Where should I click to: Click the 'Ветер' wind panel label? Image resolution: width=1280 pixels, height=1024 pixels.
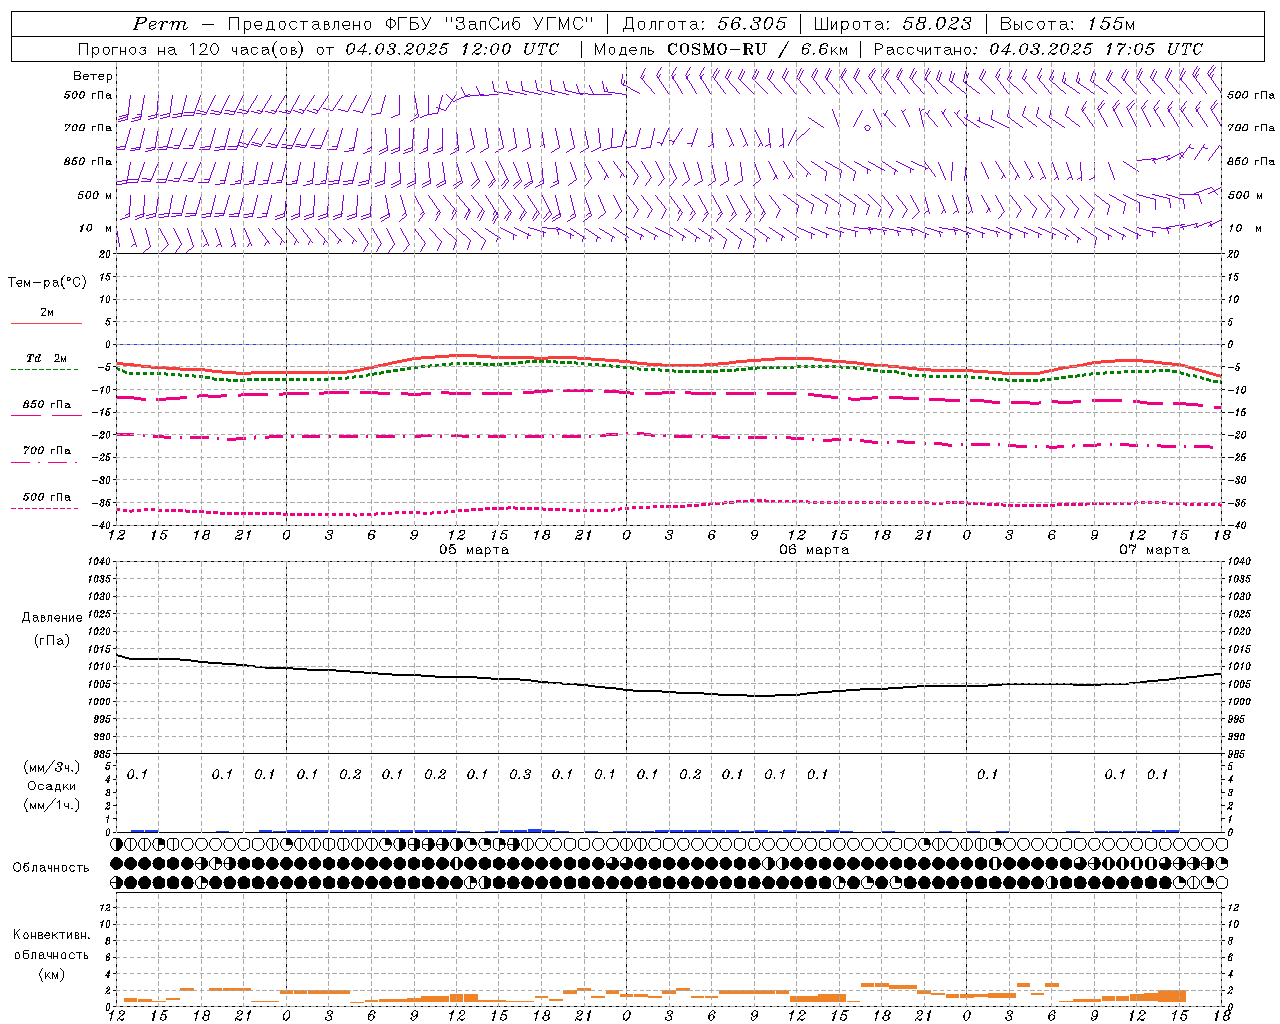pos(93,76)
